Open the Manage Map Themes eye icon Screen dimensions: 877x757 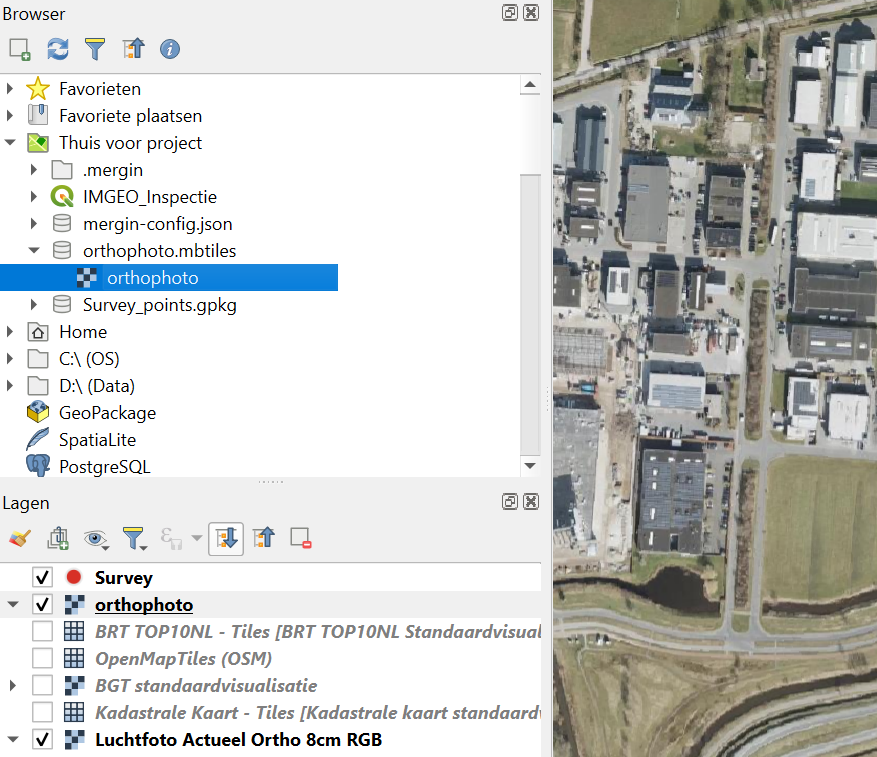(96, 539)
